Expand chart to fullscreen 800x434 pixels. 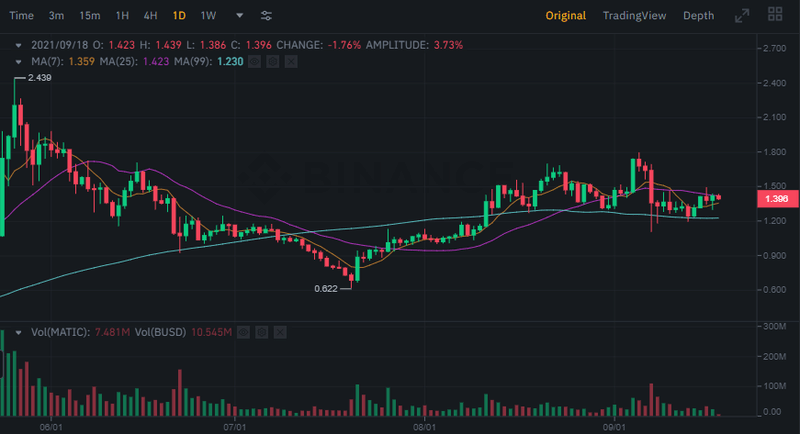click(741, 16)
